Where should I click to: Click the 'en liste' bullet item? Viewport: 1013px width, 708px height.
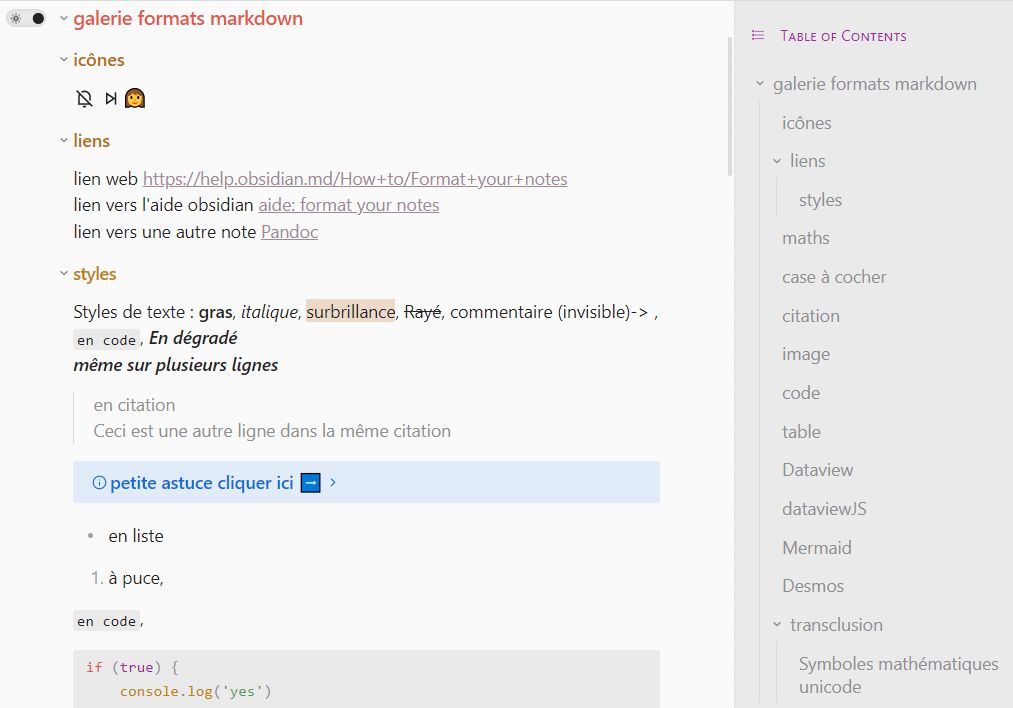[x=136, y=536]
